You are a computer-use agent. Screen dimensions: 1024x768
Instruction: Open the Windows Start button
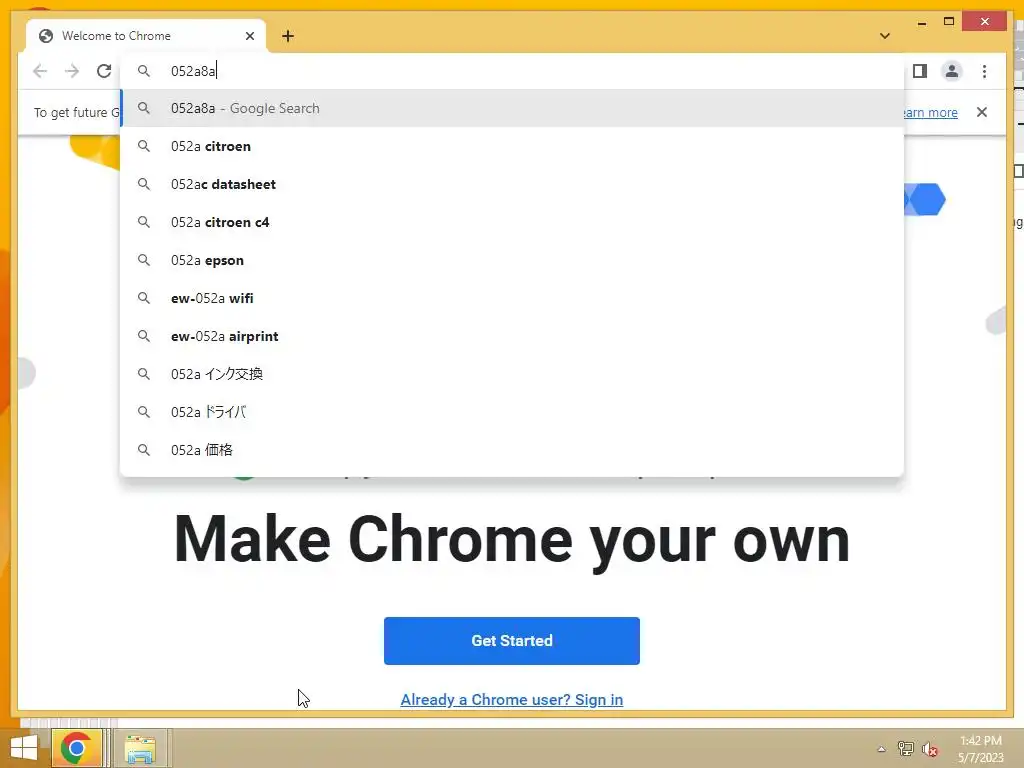(x=24, y=748)
